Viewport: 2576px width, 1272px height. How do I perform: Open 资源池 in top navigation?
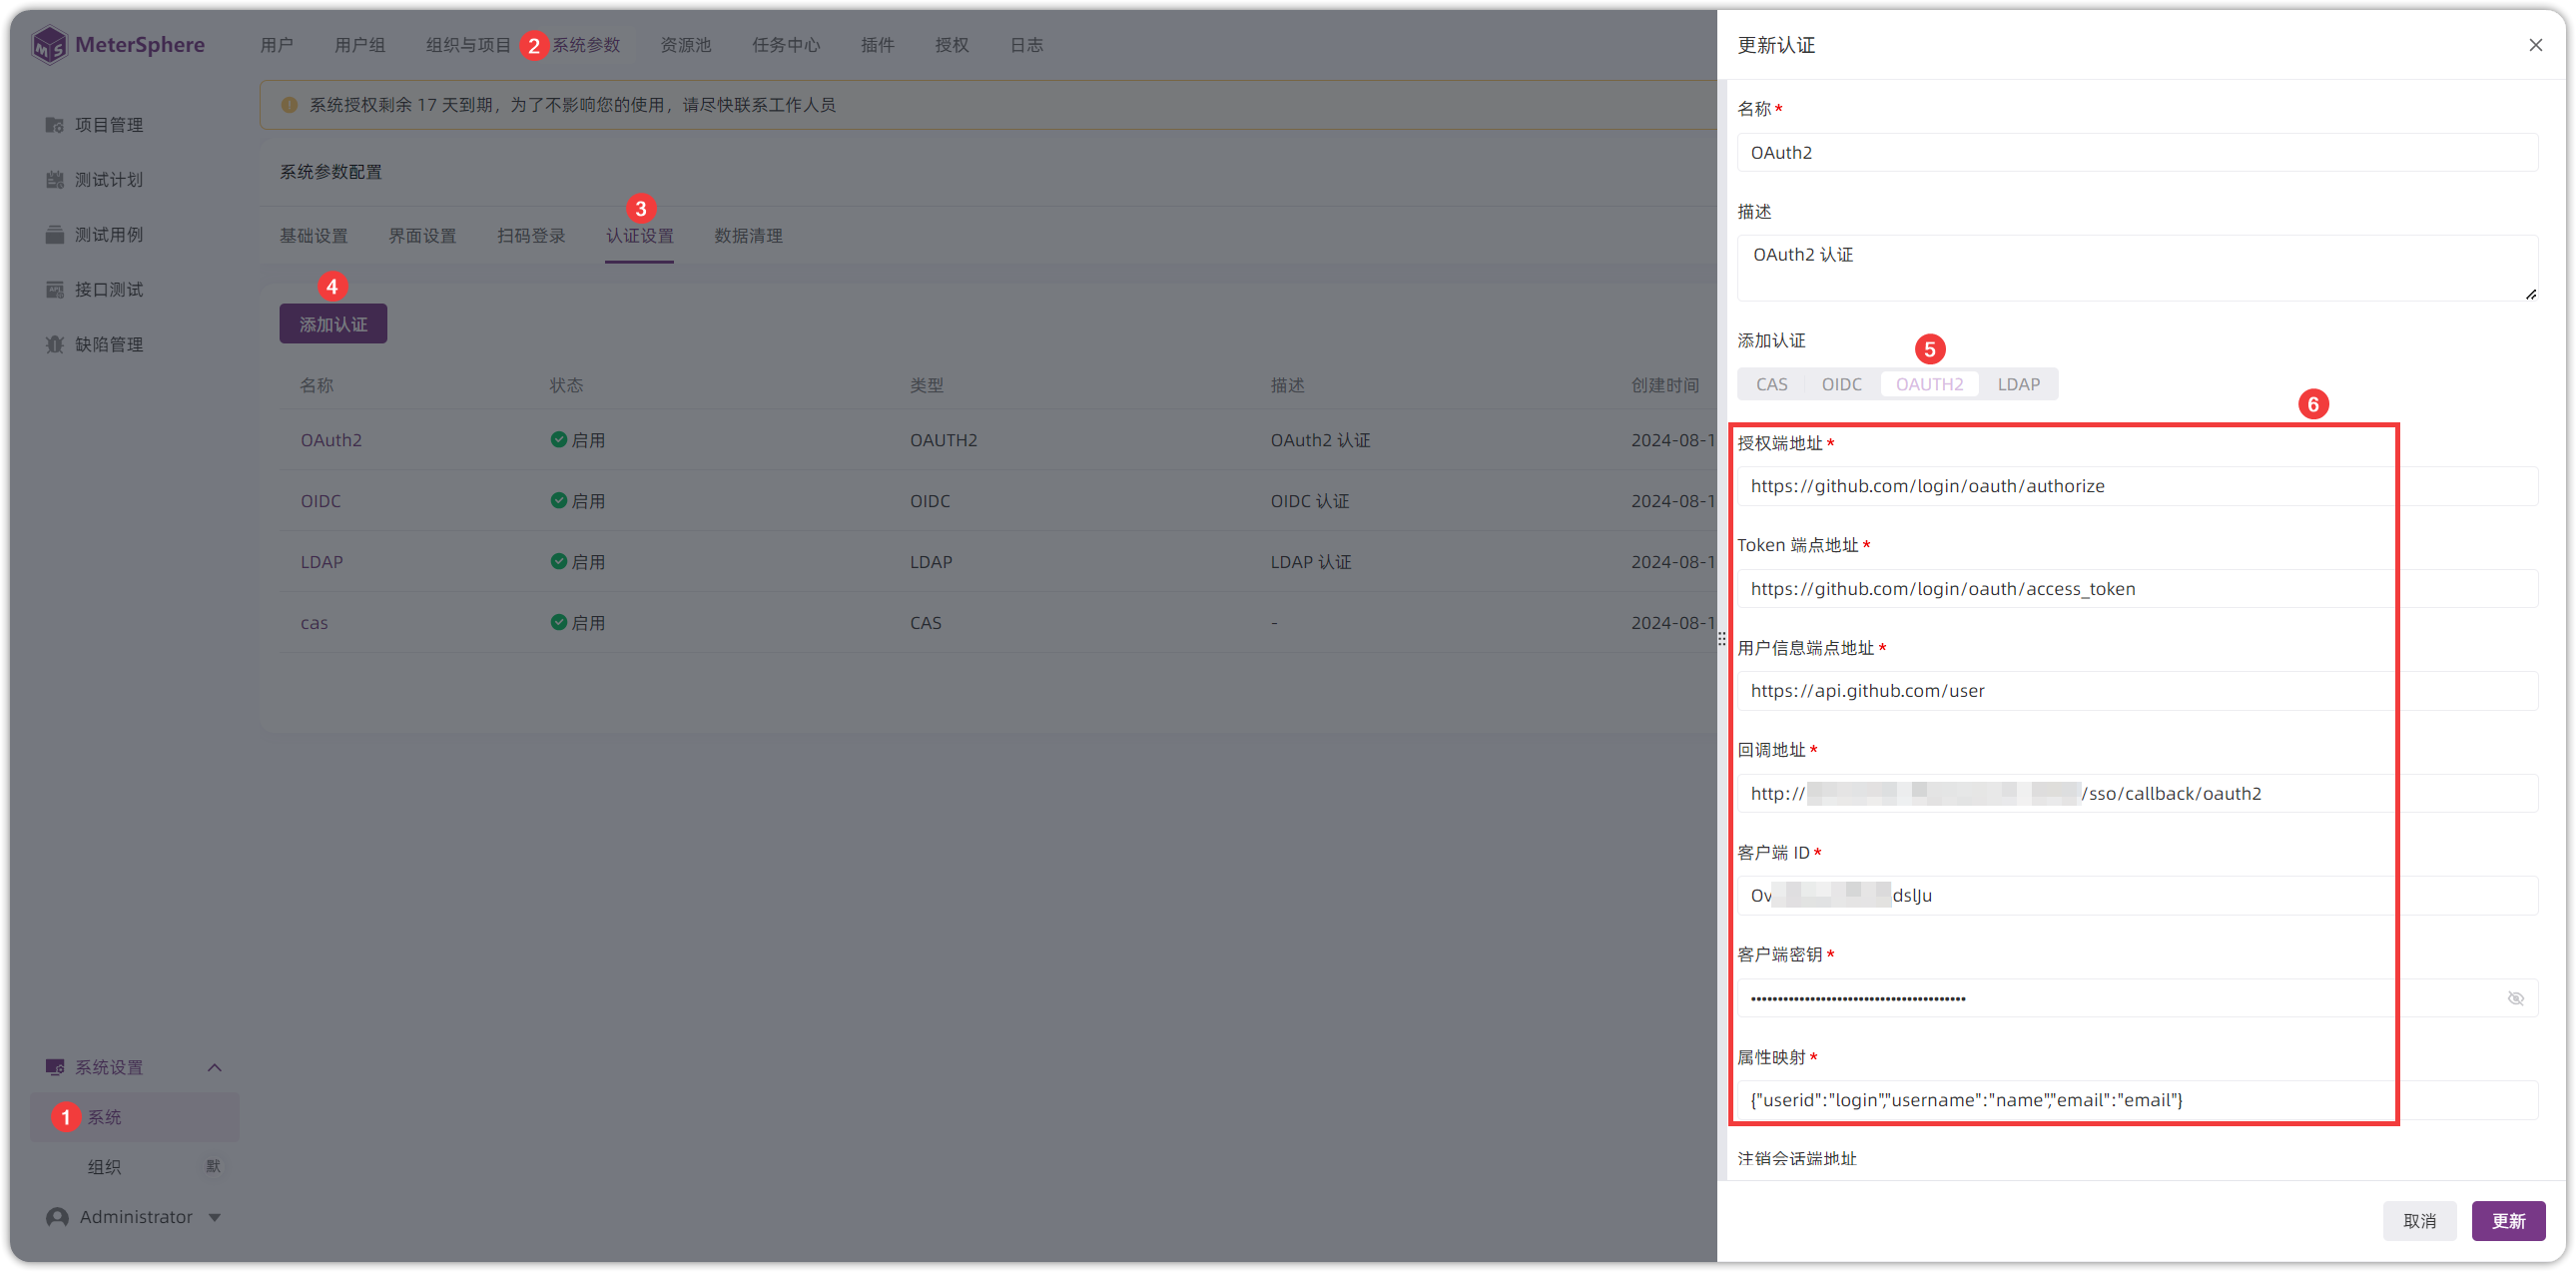click(685, 45)
